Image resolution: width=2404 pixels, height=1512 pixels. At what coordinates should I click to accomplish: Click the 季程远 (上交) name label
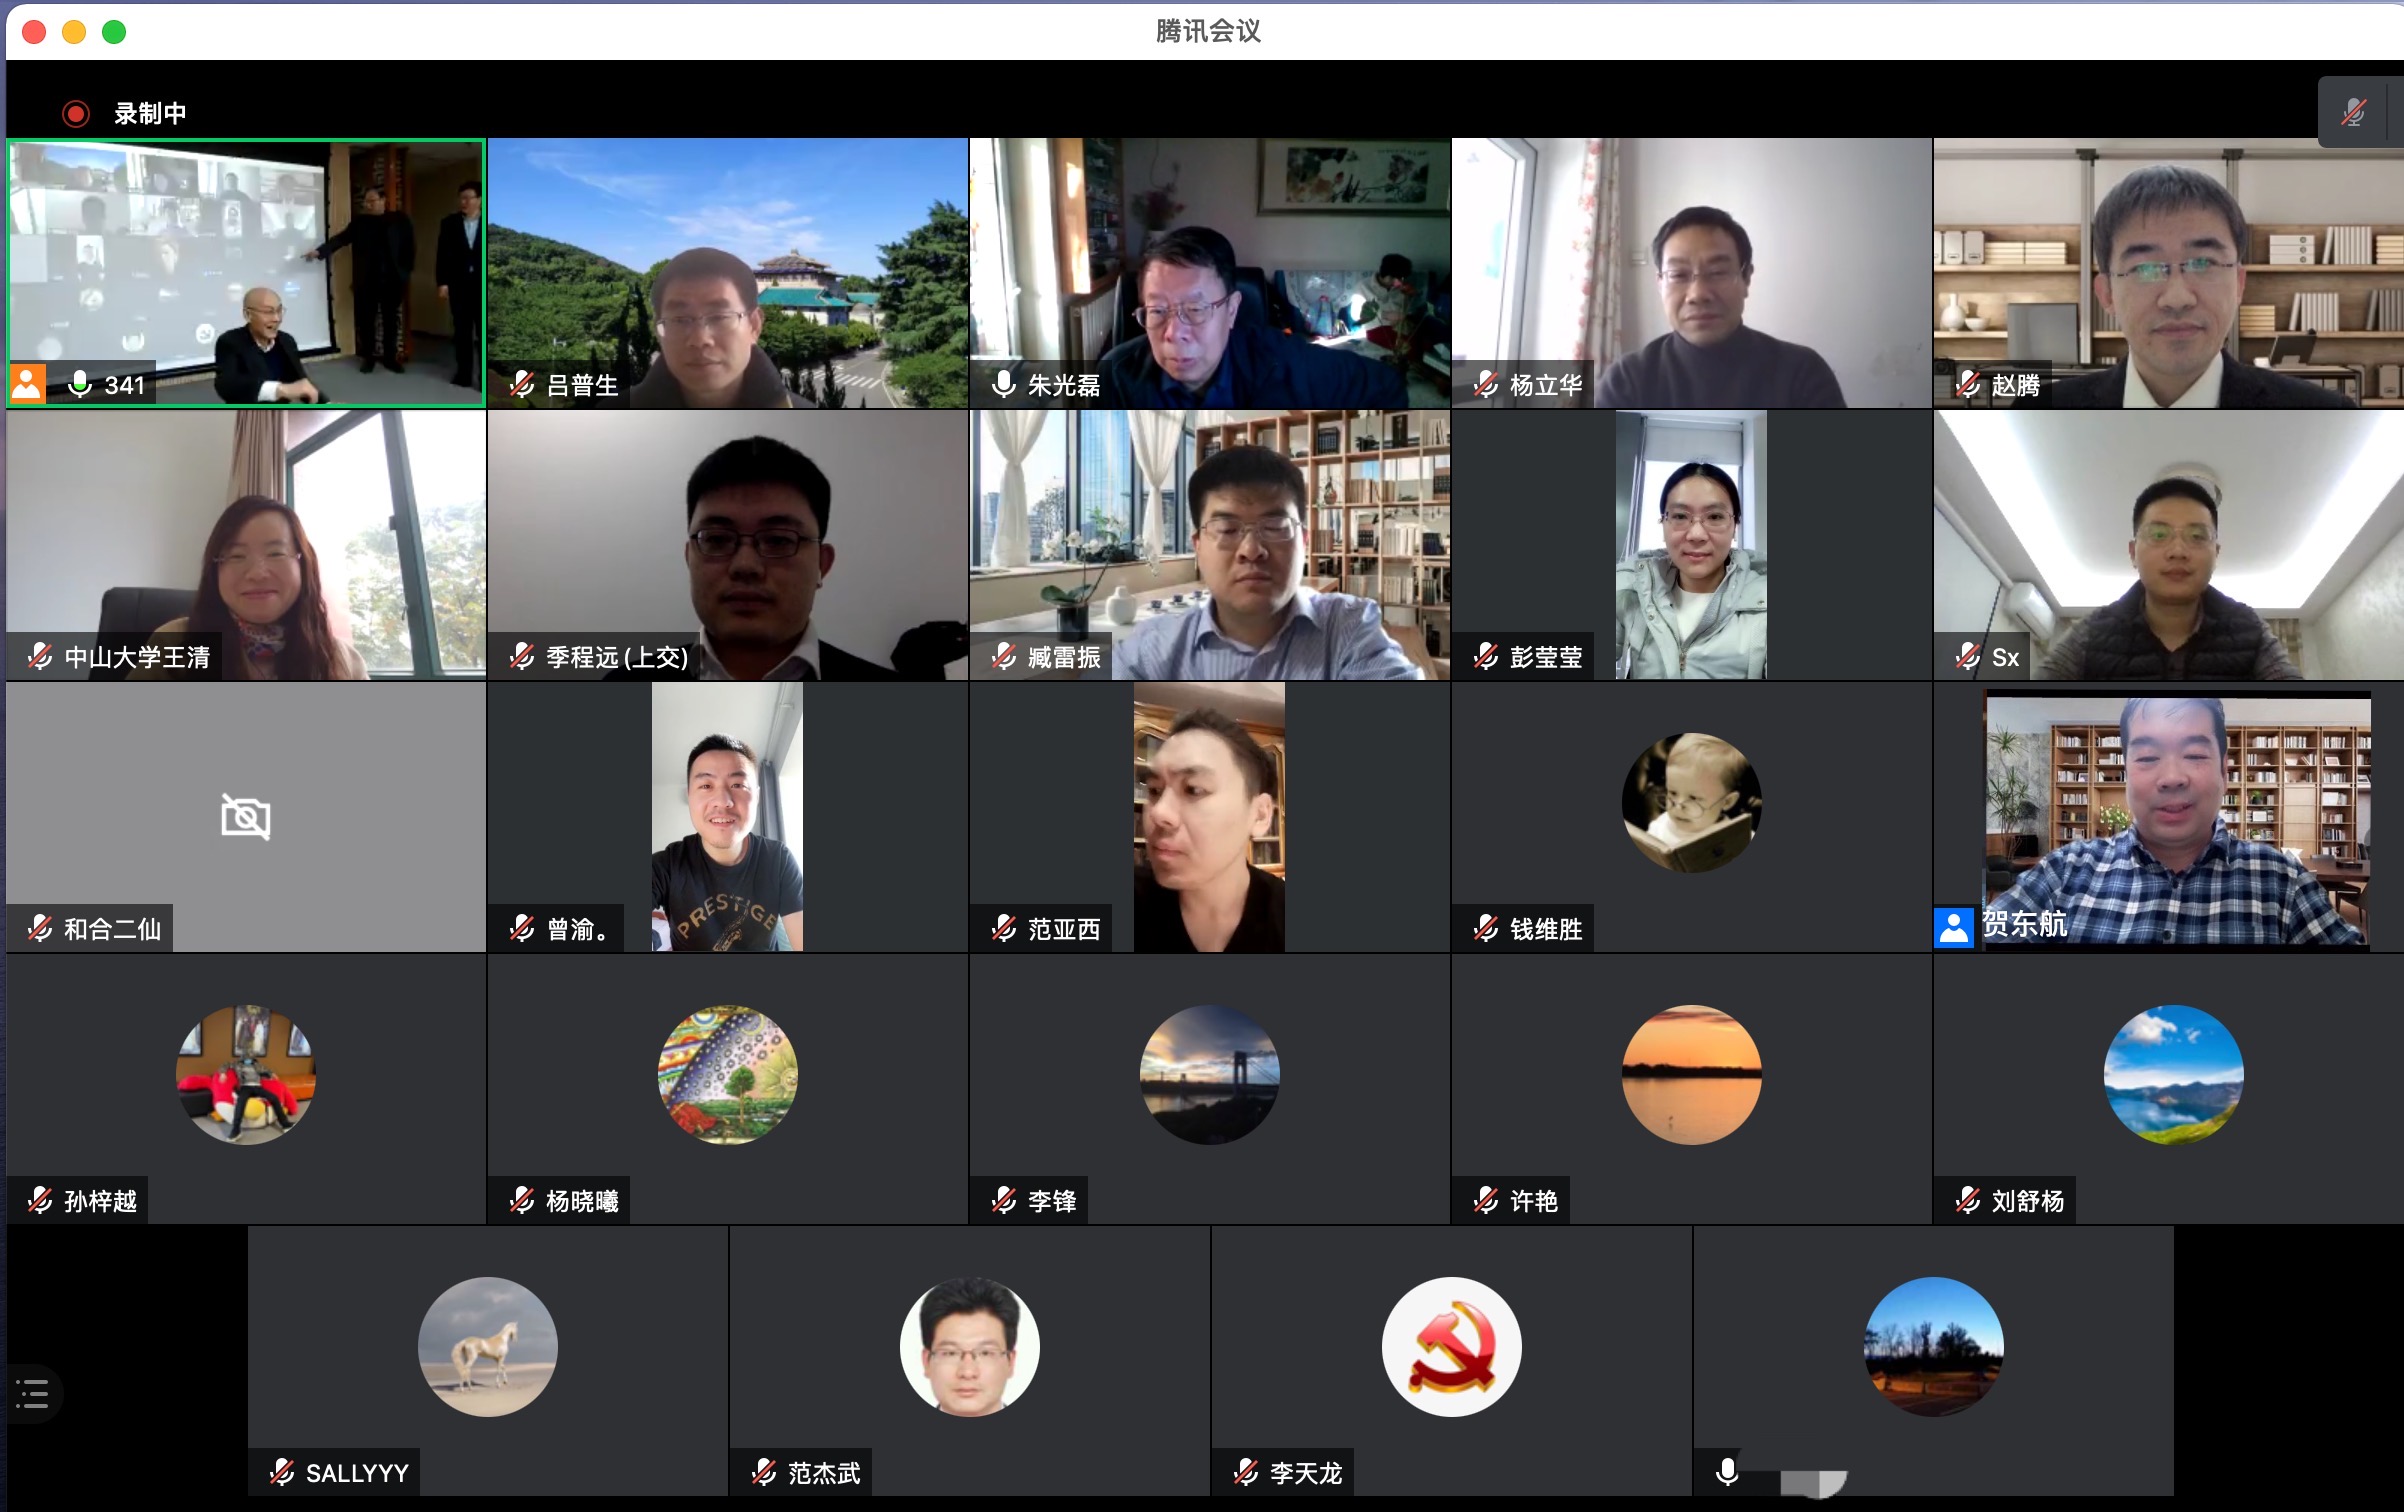coord(617,657)
